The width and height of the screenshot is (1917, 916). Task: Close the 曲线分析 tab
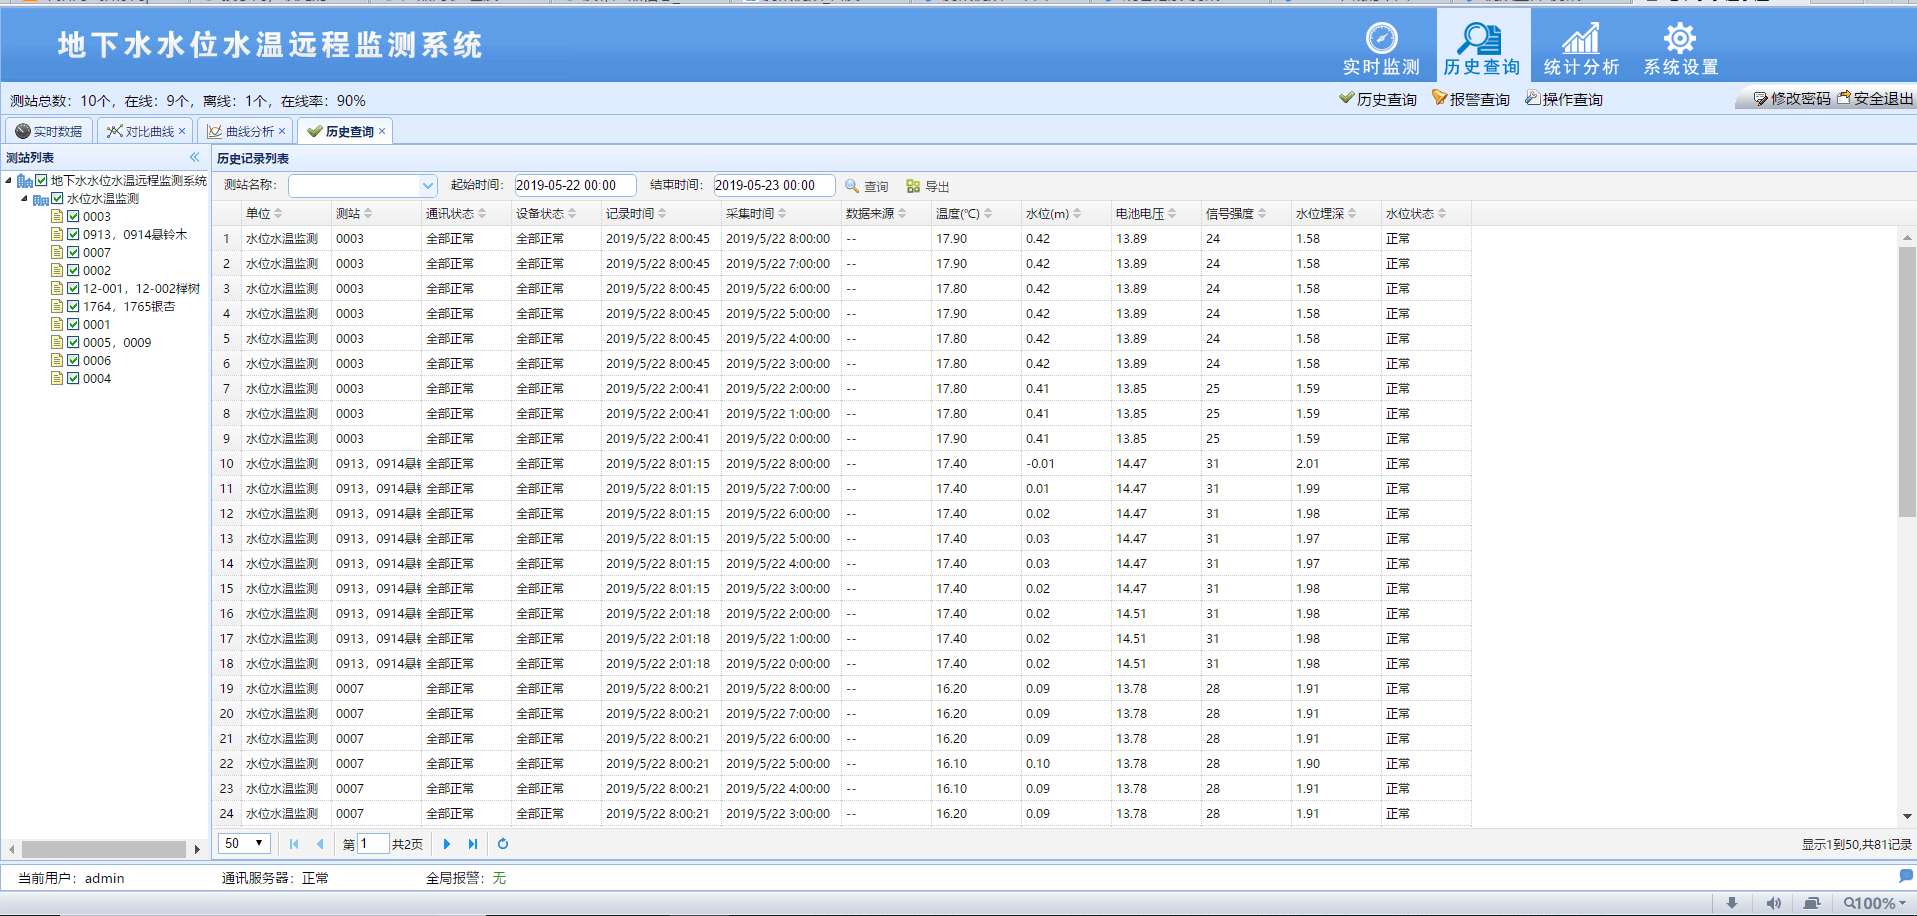click(x=282, y=131)
